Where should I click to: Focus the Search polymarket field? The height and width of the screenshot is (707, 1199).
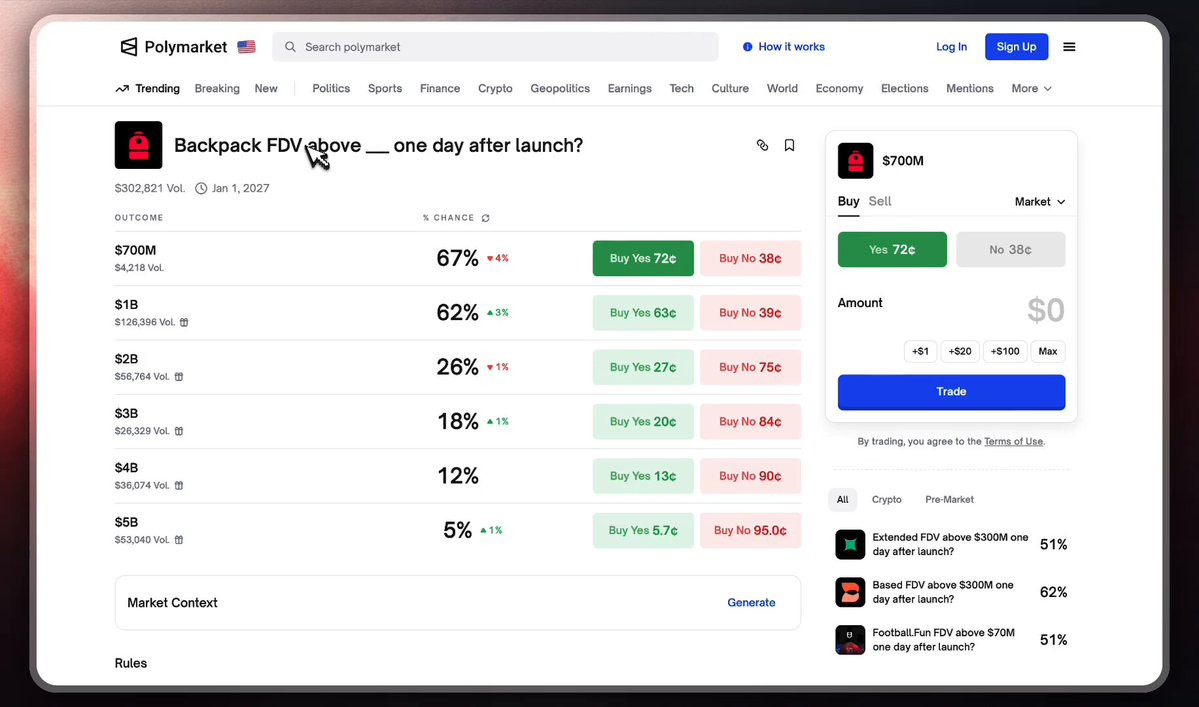pyautogui.click(x=496, y=47)
